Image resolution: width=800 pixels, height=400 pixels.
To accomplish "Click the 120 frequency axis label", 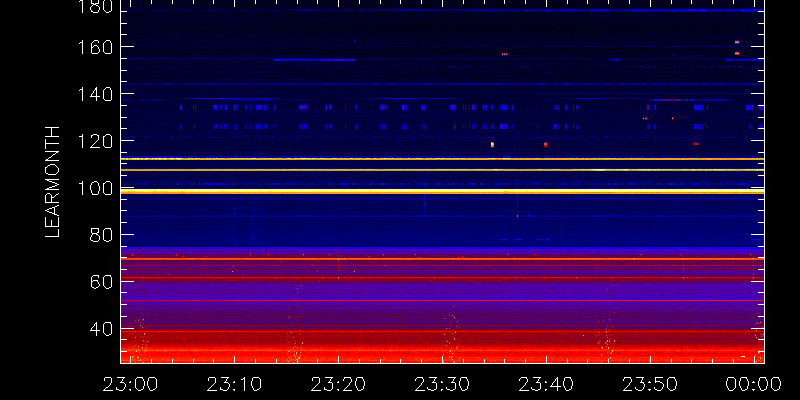I will coord(95,141).
